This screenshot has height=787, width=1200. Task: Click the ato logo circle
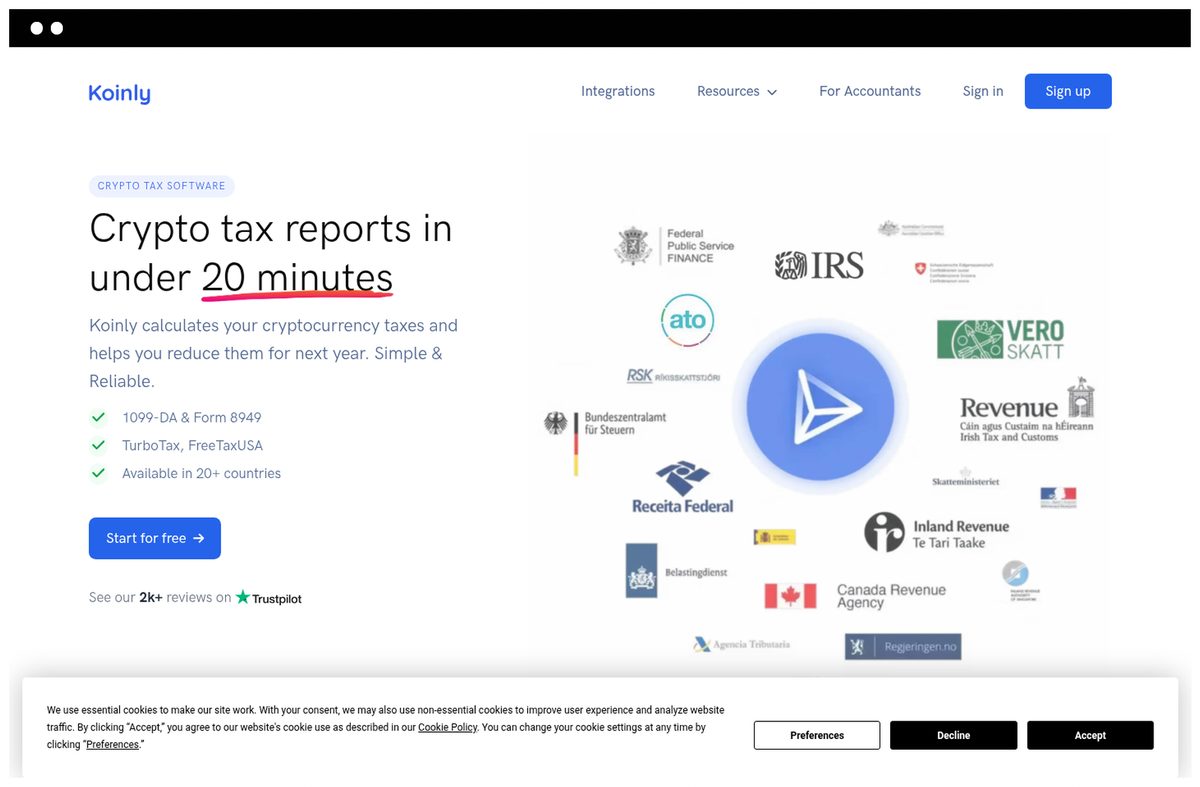tap(687, 321)
